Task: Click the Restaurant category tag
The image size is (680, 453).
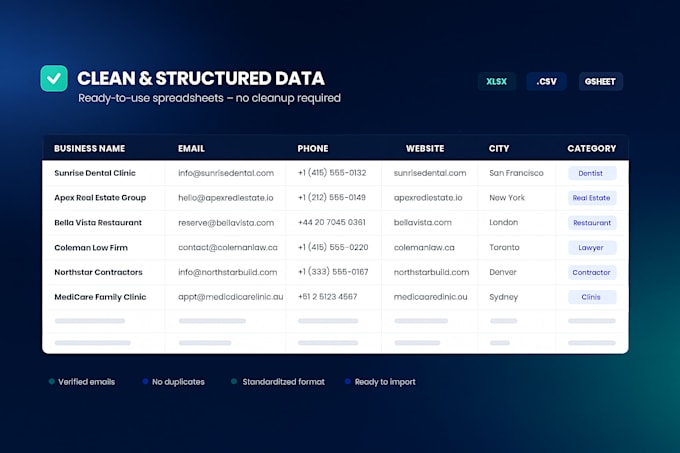Action: coord(592,223)
